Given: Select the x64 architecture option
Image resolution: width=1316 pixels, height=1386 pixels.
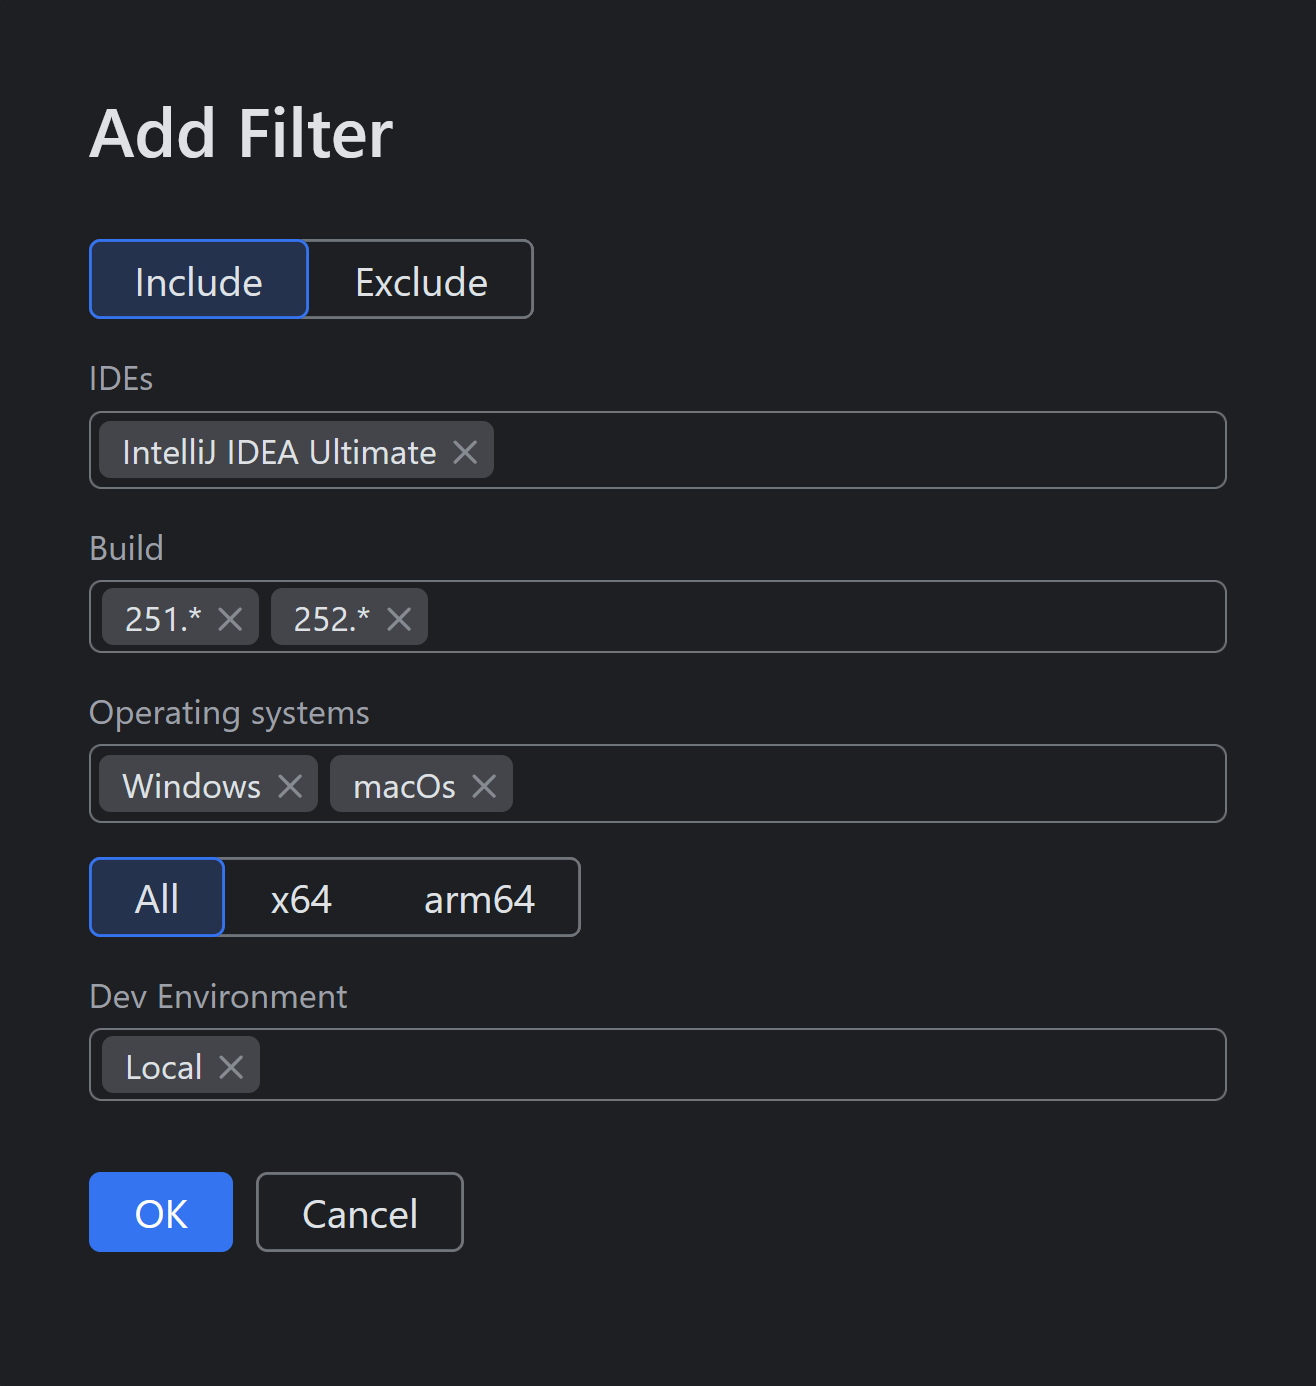Looking at the screenshot, I should (301, 898).
